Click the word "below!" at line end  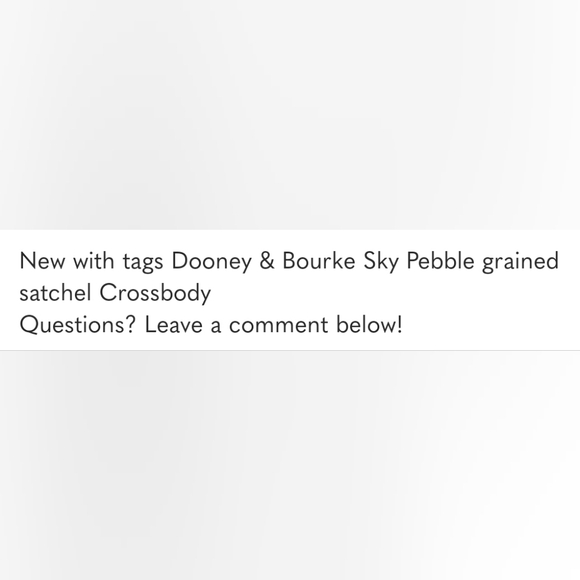[x=369, y=325]
